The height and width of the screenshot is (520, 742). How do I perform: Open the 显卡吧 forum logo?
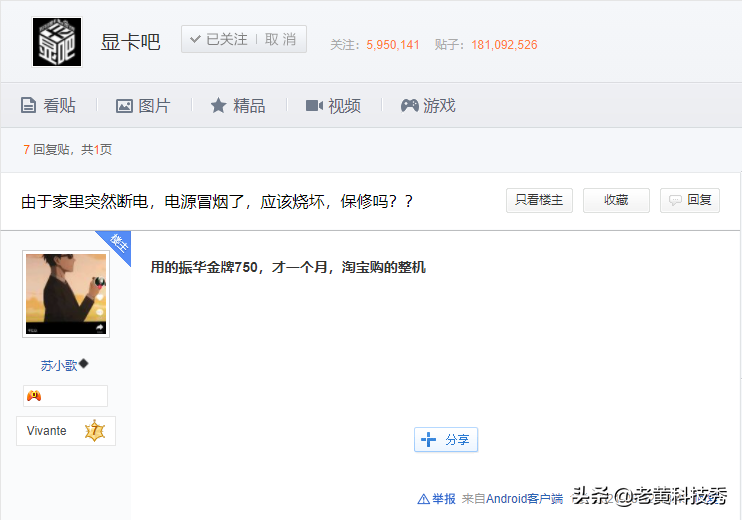tap(57, 42)
